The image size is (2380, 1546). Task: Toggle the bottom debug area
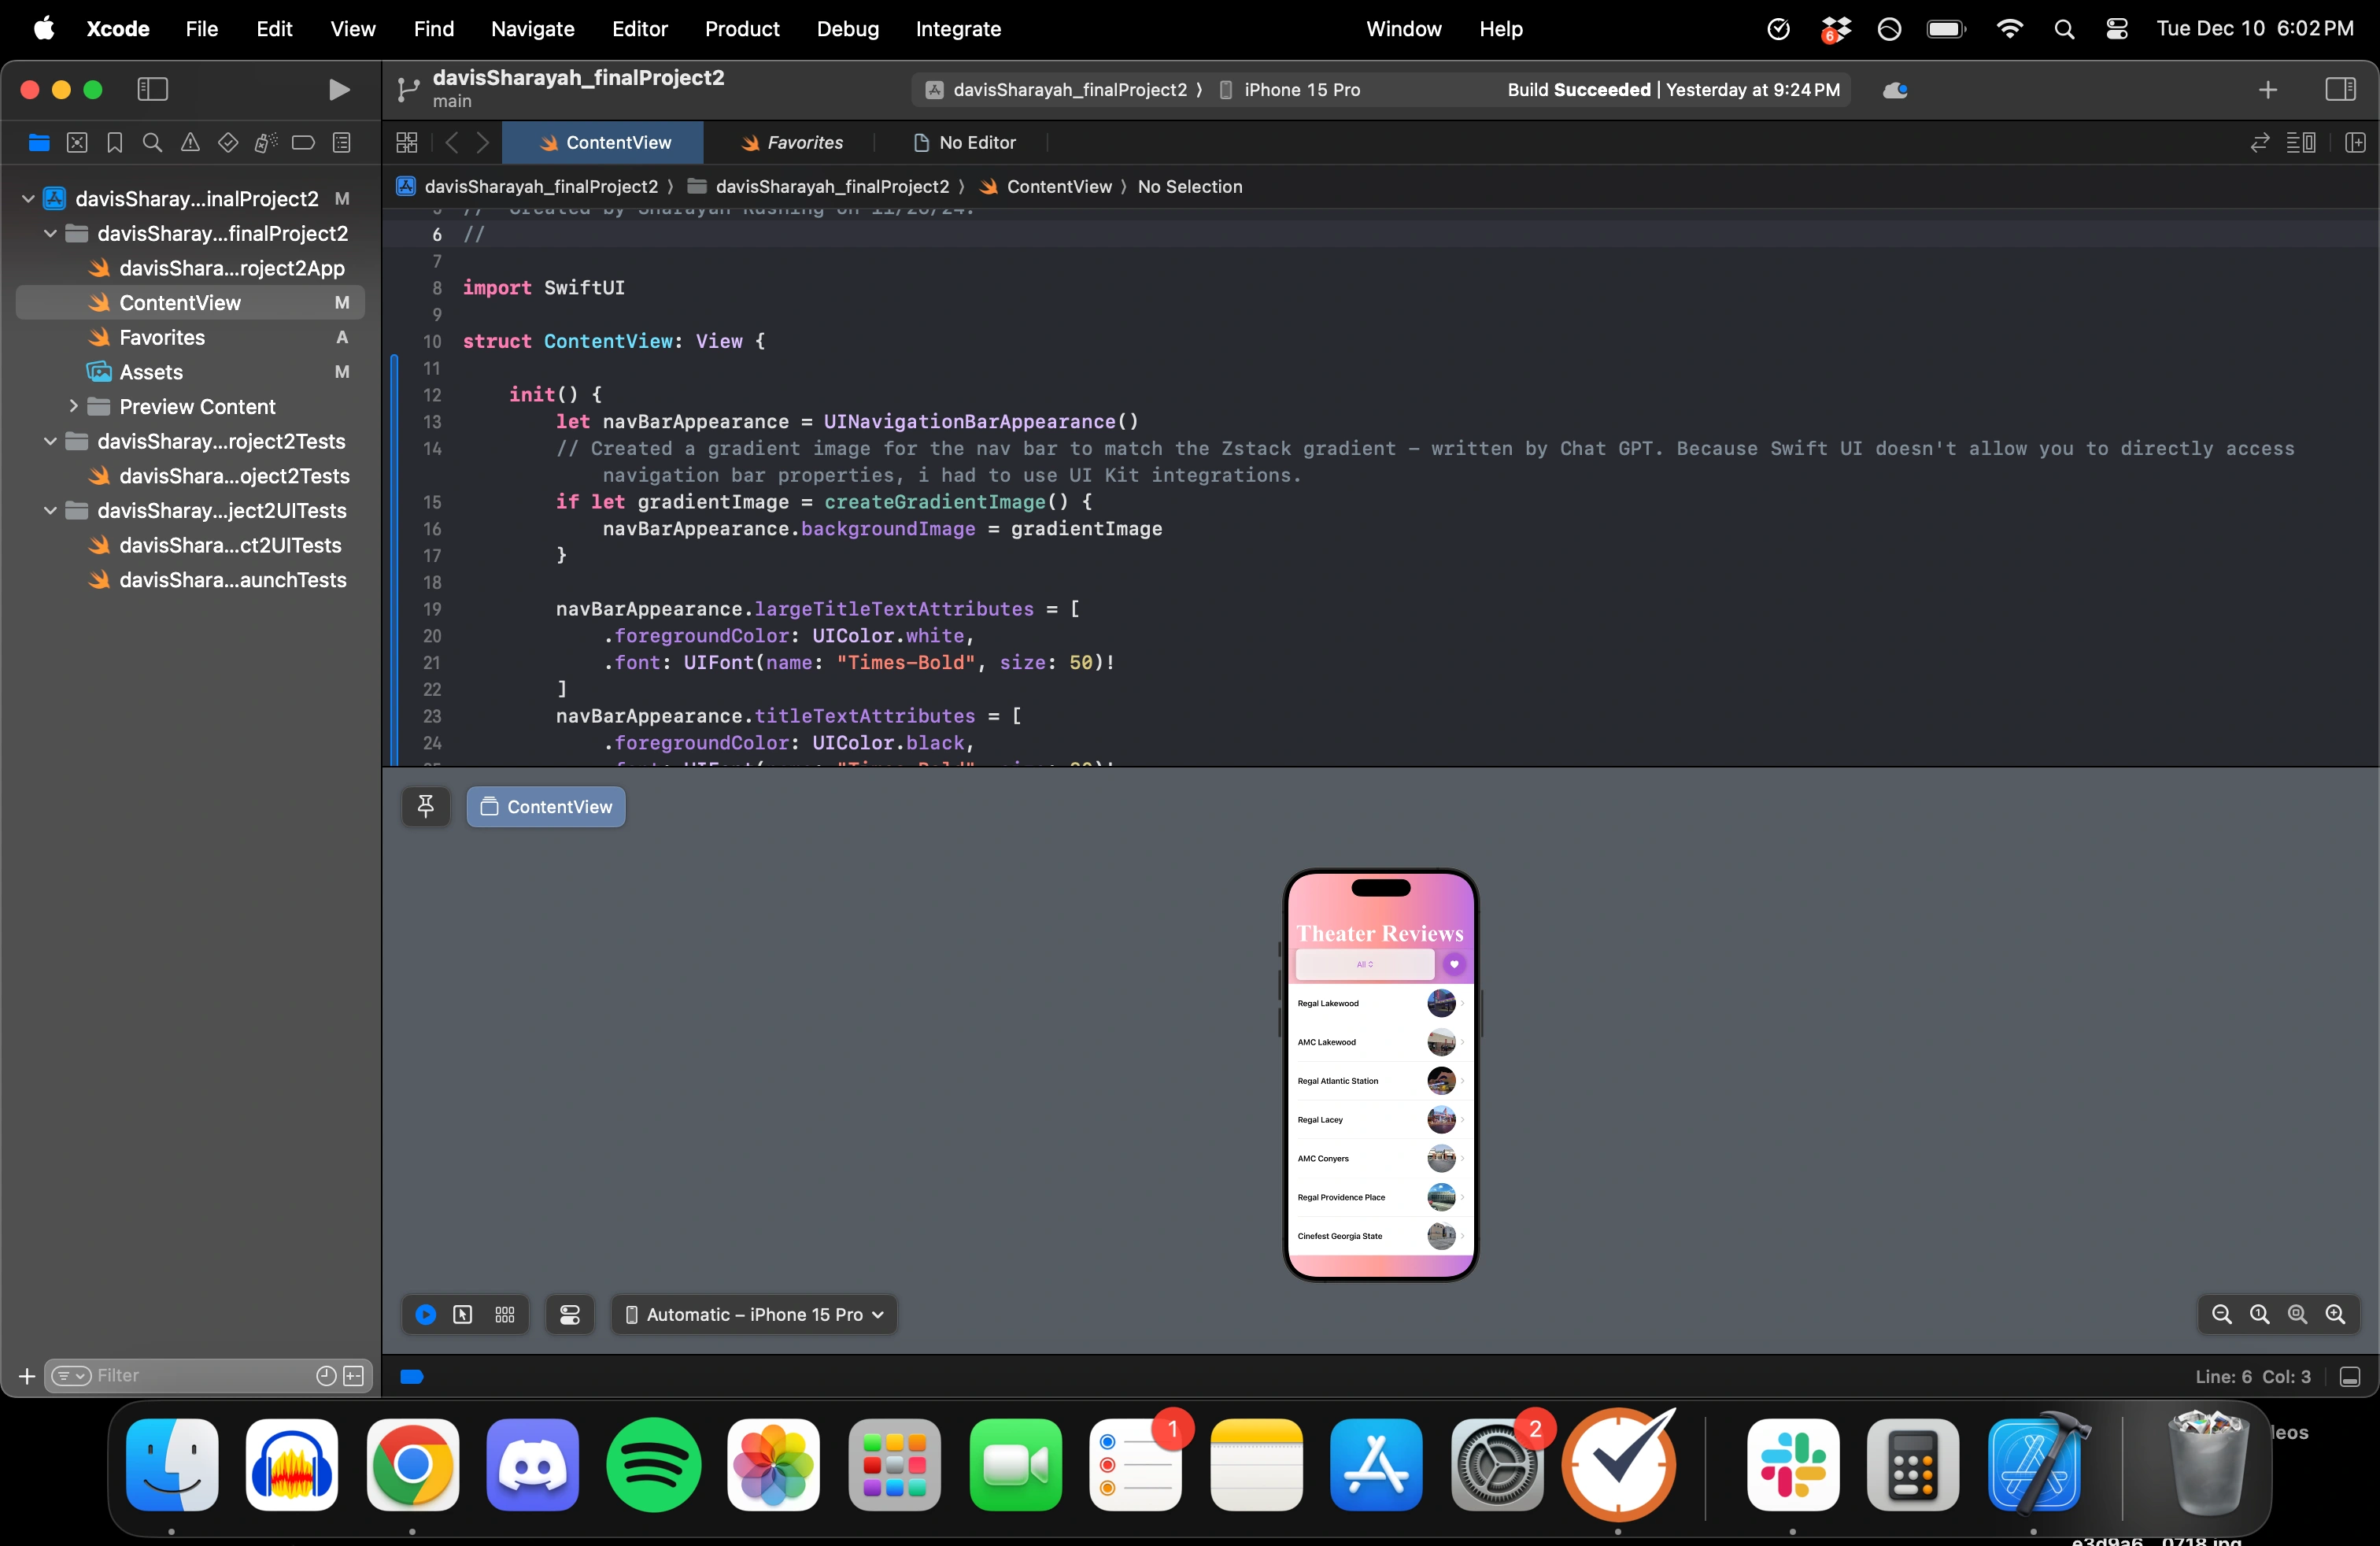tap(2350, 1377)
